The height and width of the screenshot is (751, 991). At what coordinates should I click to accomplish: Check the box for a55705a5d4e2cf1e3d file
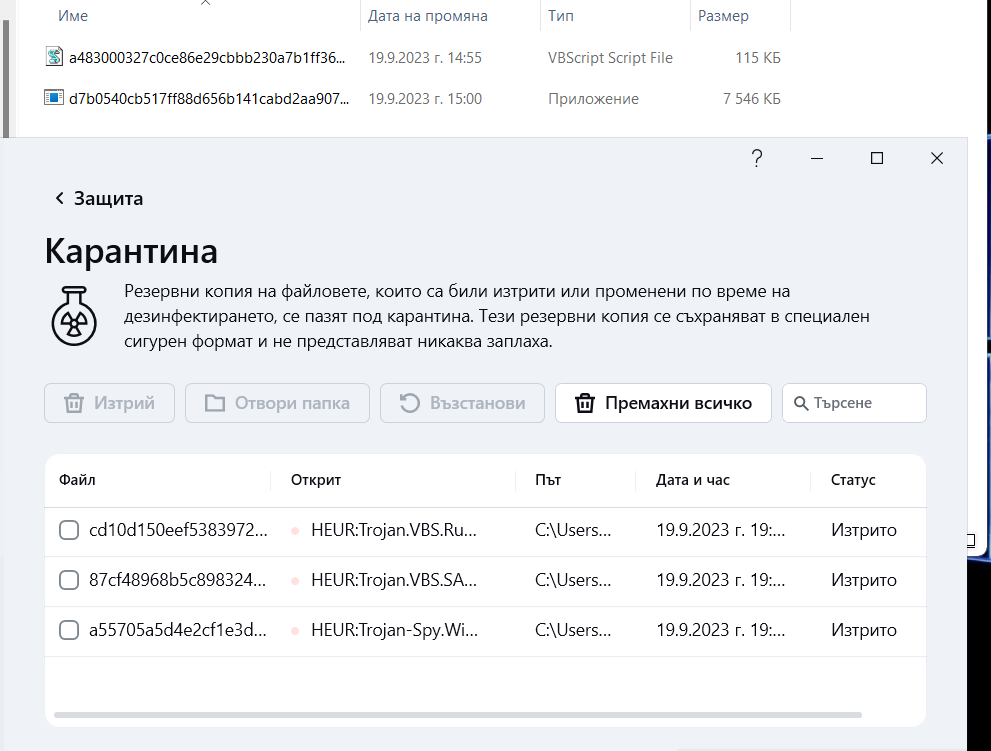69,630
